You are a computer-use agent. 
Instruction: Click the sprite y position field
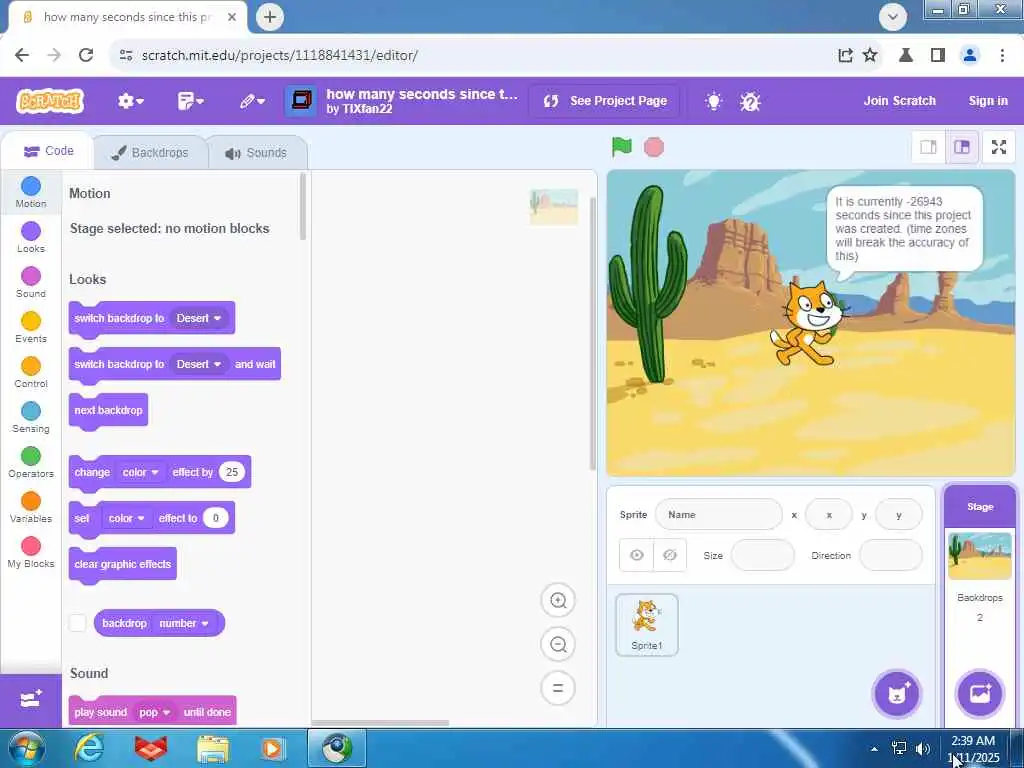point(899,515)
